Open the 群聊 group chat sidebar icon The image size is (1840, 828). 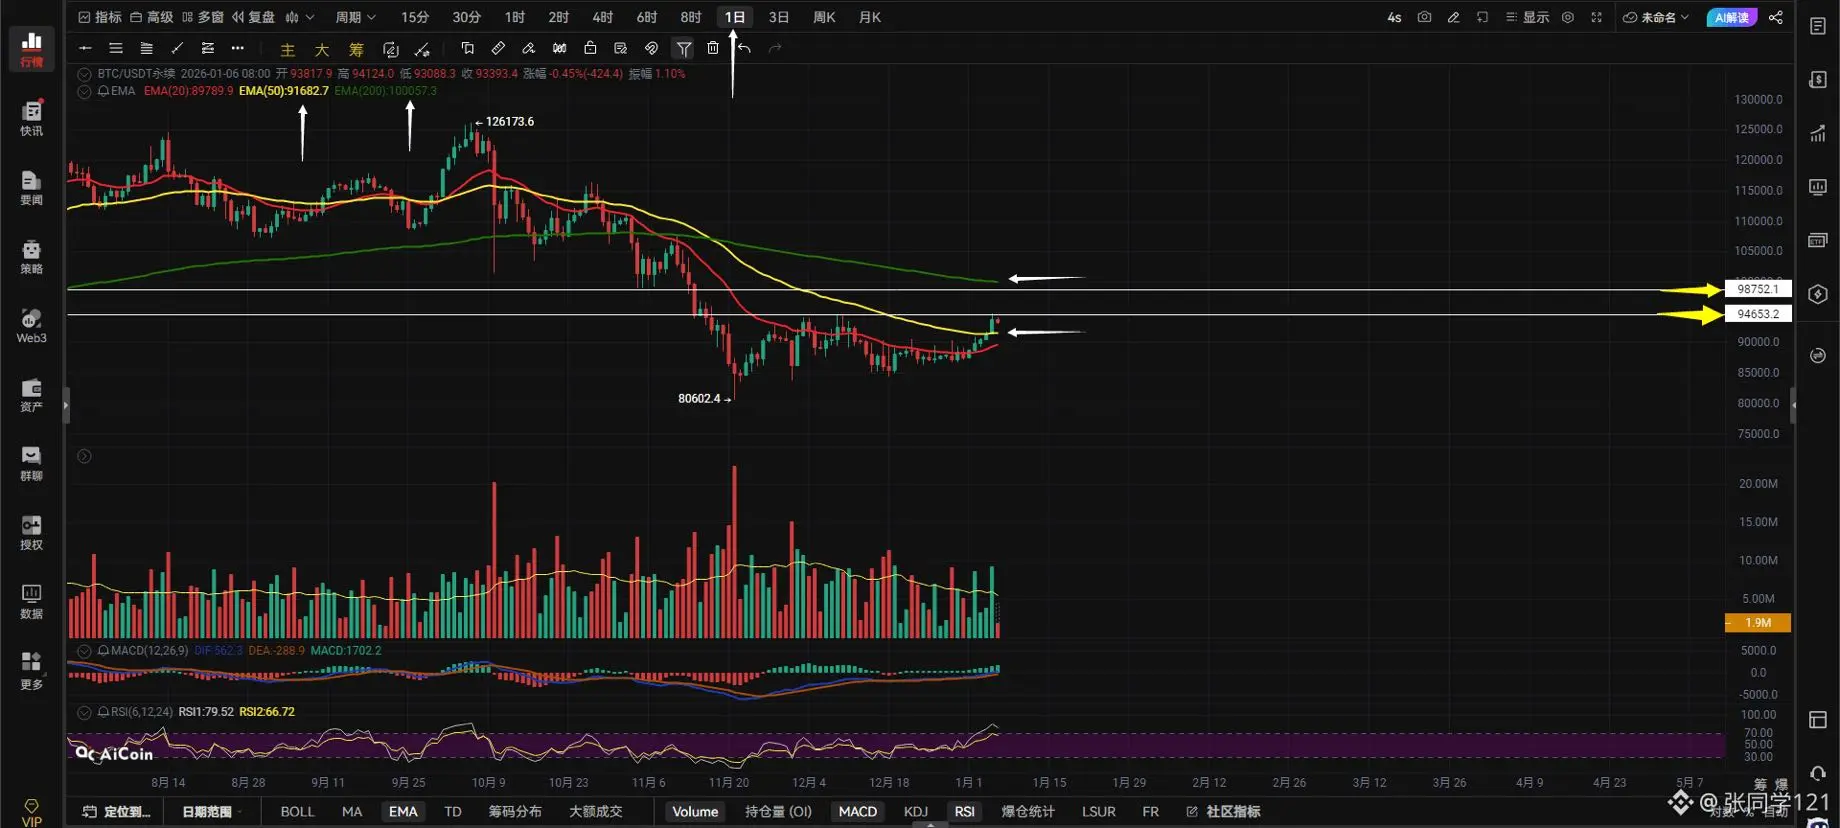pyautogui.click(x=31, y=463)
